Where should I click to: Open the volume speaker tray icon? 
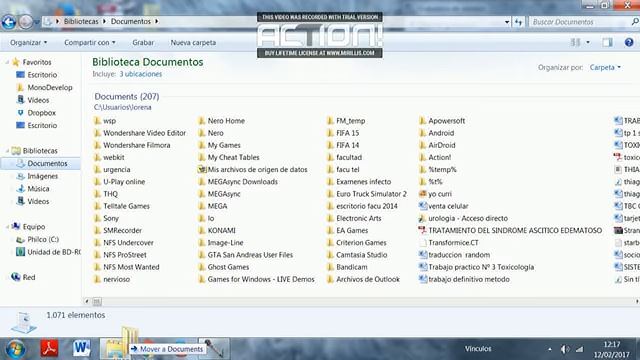tap(564, 349)
